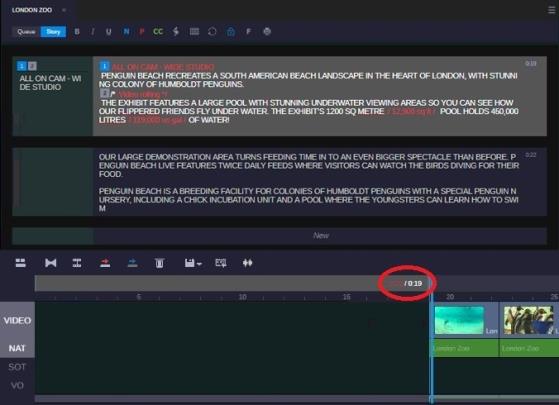The height and width of the screenshot is (405, 559).
Task: Open the LONDON ZOO tab dropdown arrow
Action: coord(64,10)
